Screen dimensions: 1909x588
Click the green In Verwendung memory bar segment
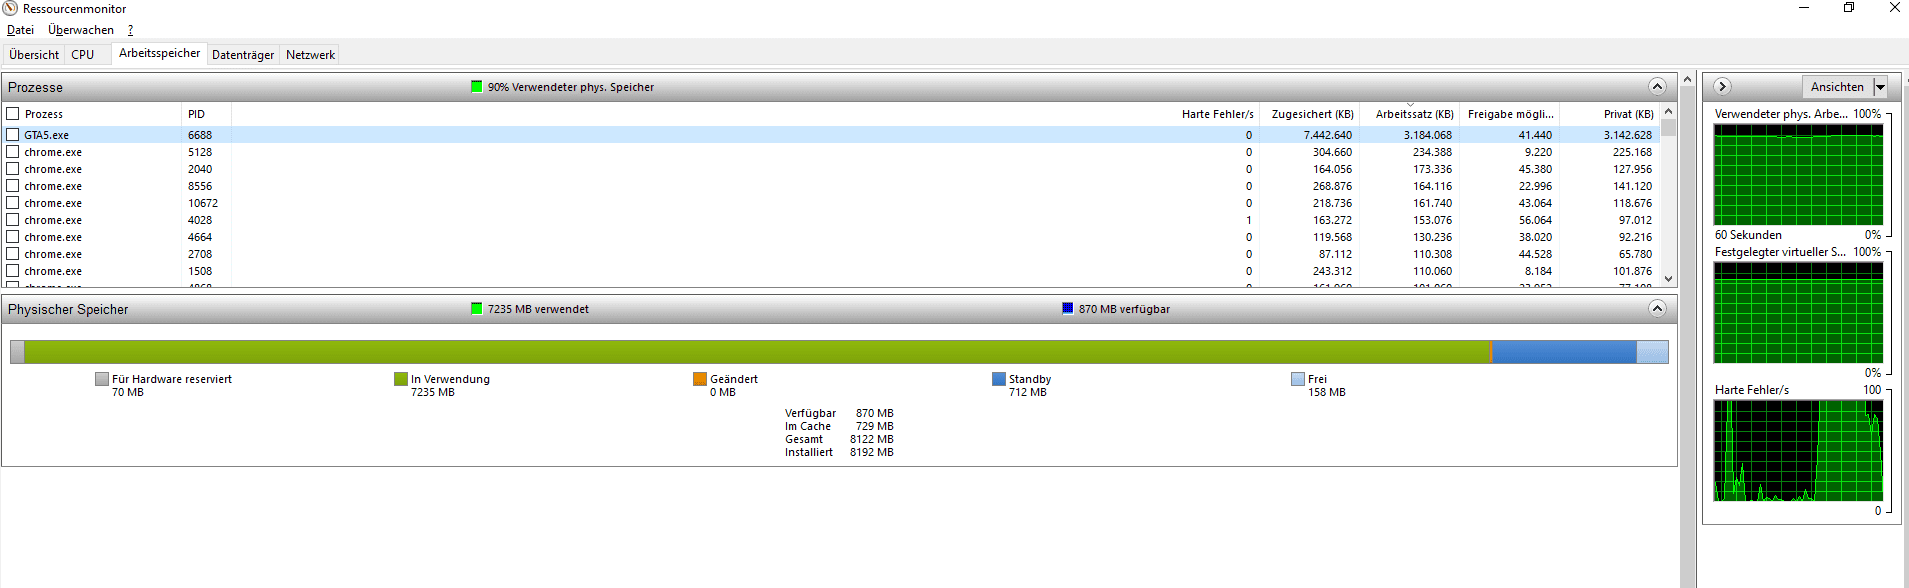[x=757, y=351]
